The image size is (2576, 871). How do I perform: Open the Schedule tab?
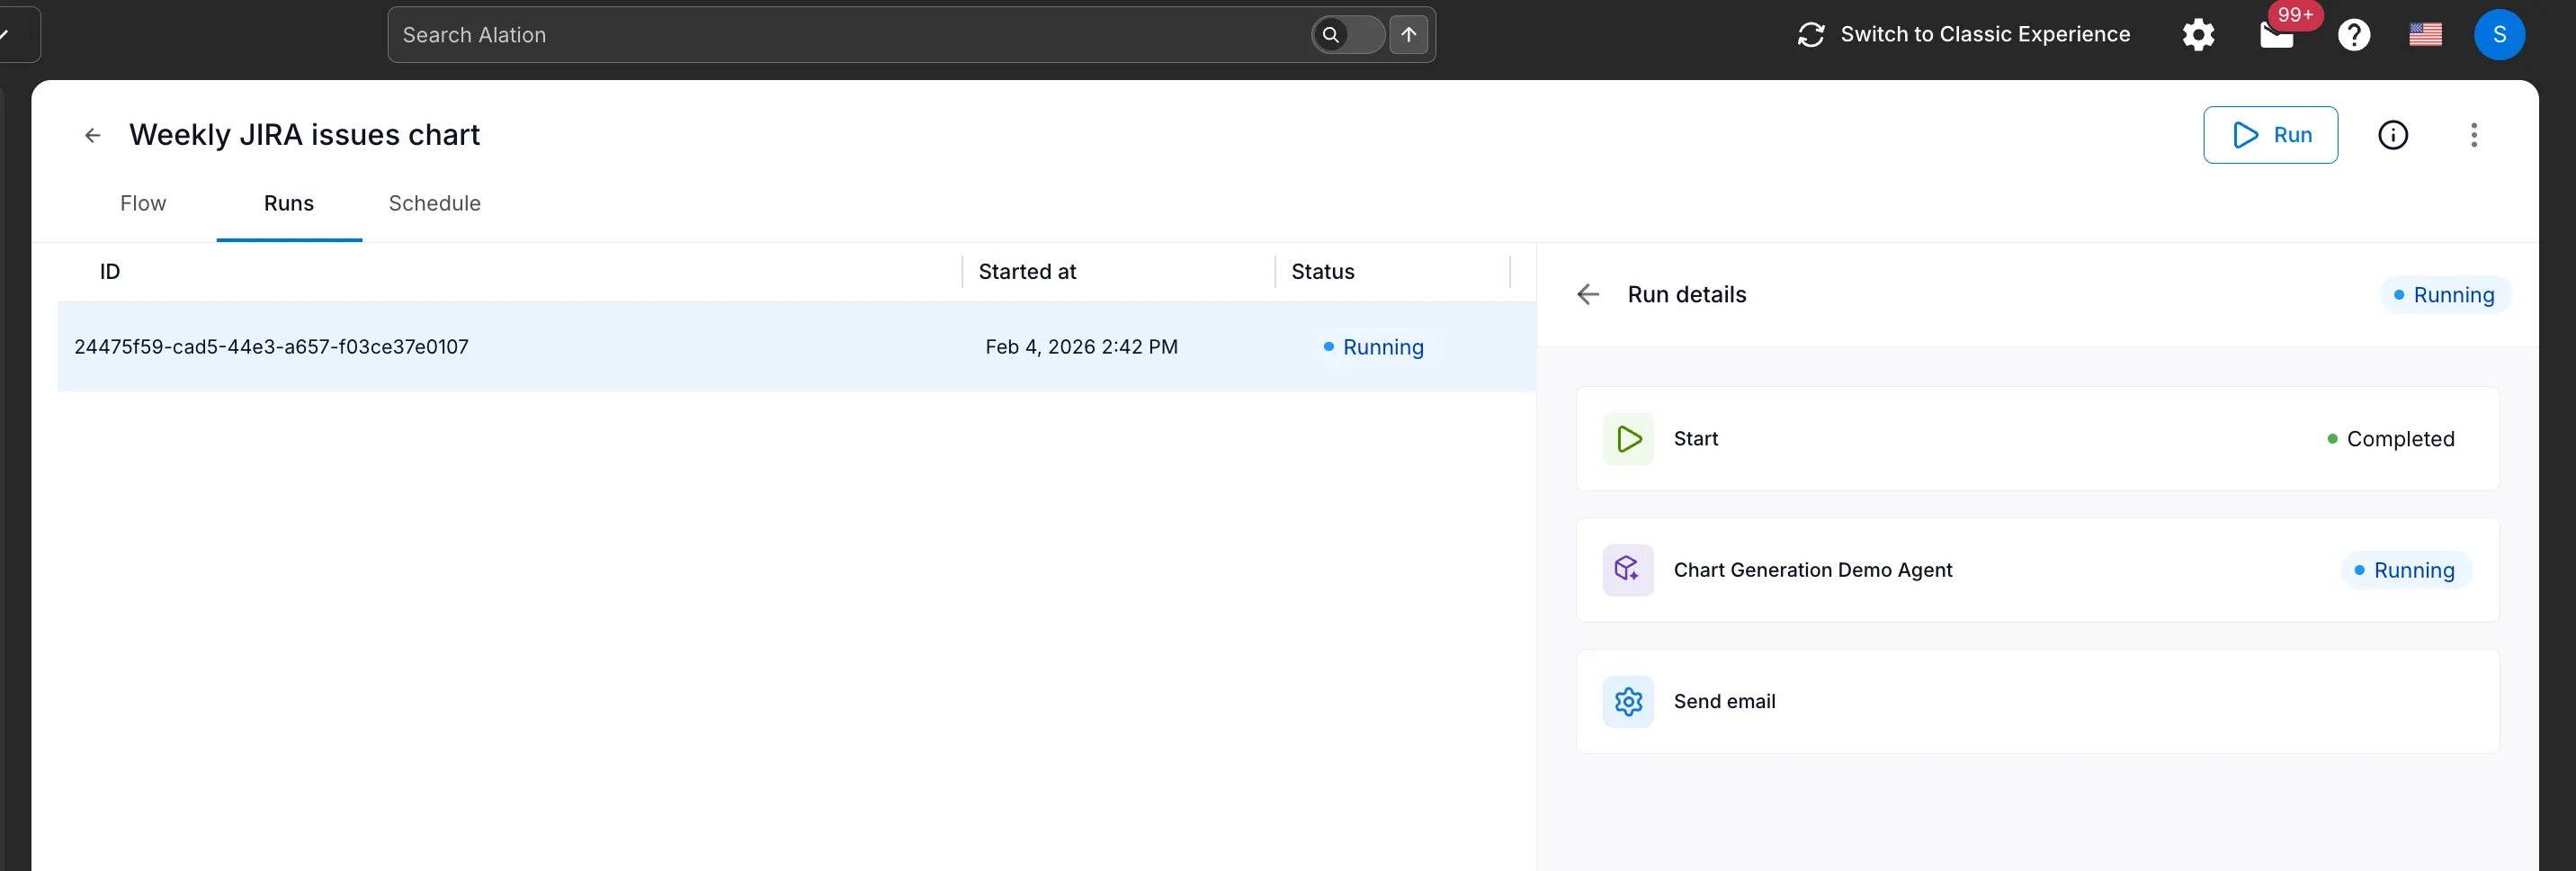tap(434, 203)
